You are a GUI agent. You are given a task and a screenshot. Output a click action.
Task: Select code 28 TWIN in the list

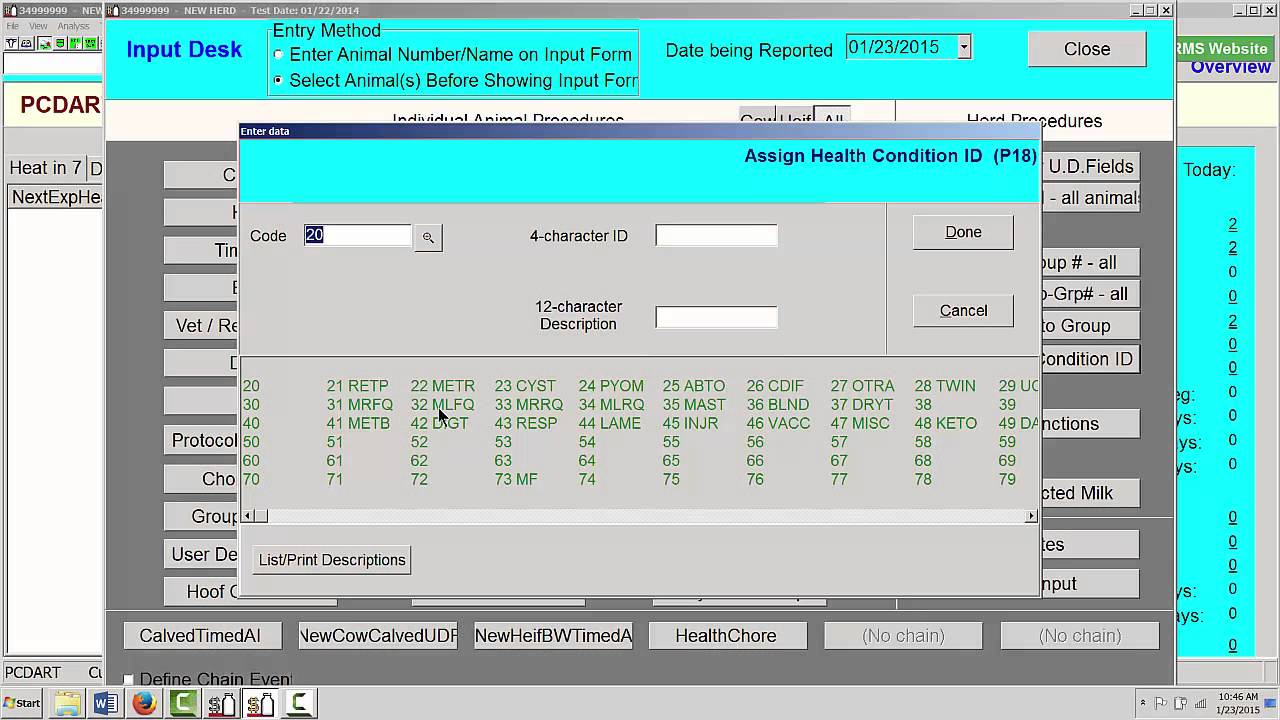point(944,386)
